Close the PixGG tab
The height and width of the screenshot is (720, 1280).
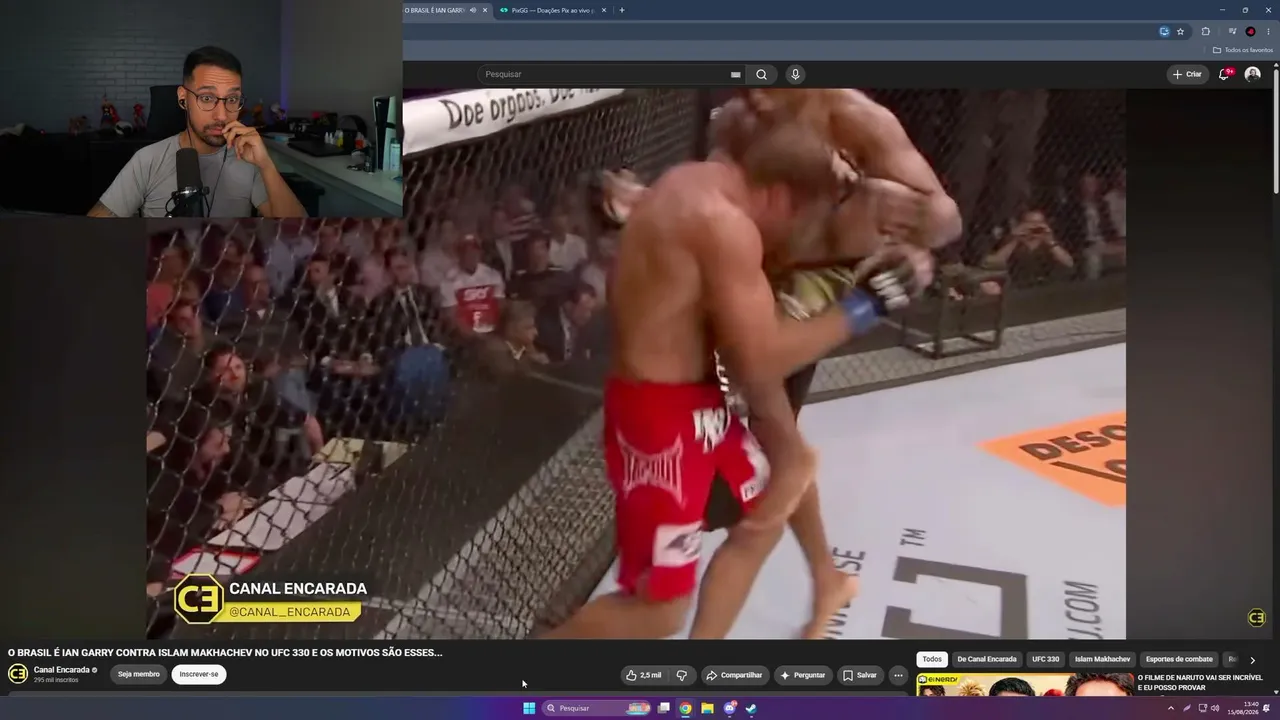[x=604, y=10]
